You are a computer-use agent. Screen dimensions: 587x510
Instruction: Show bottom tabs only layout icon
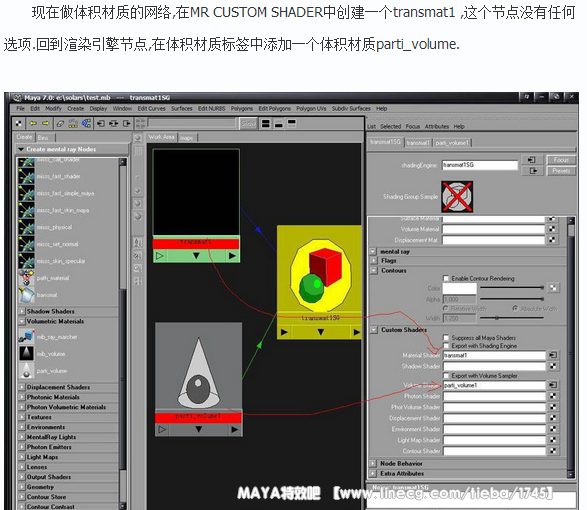point(279,123)
